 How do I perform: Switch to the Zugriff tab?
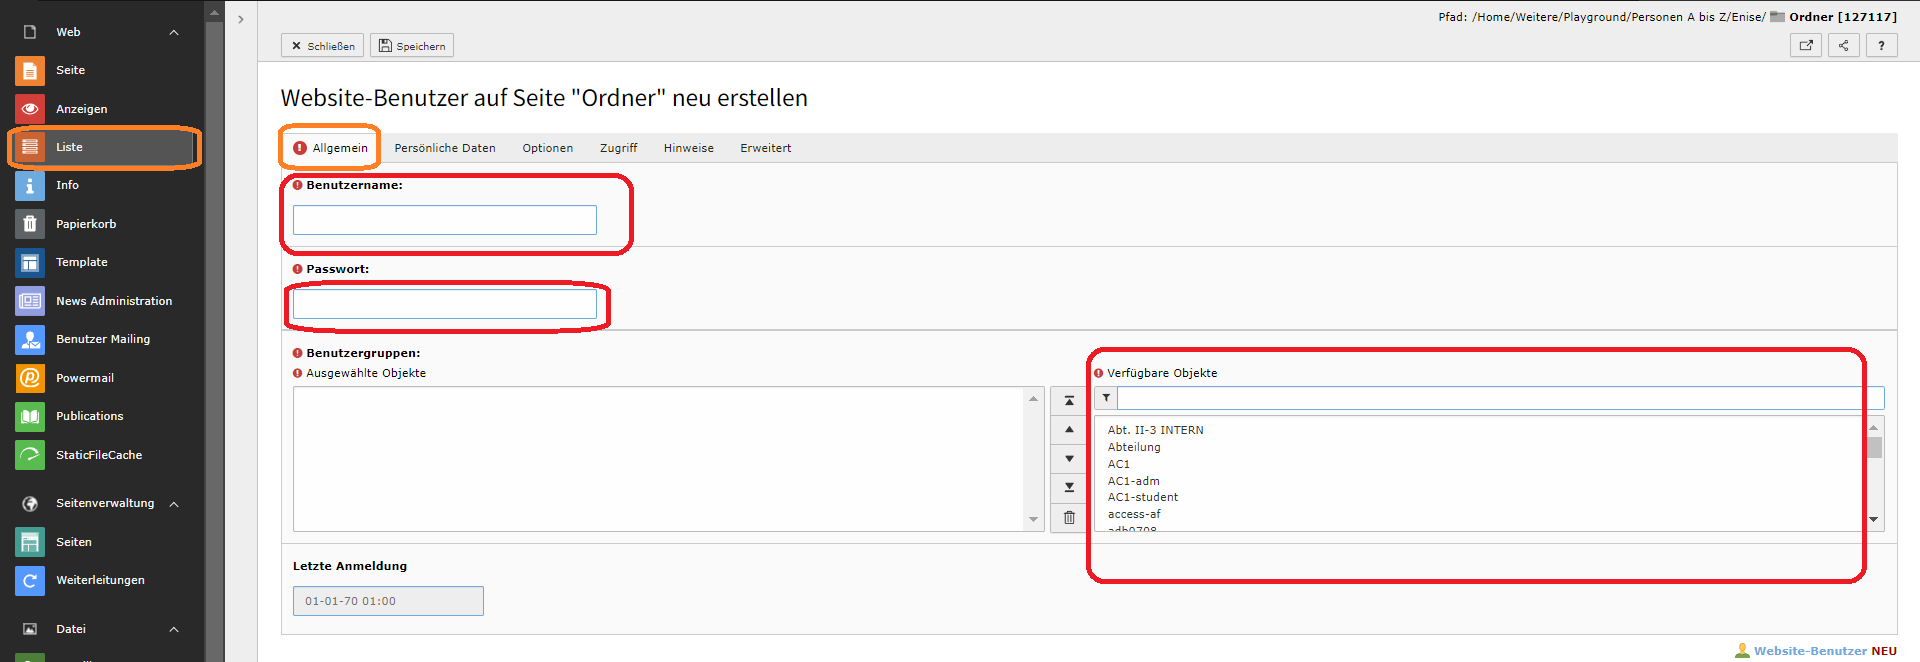(x=618, y=148)
